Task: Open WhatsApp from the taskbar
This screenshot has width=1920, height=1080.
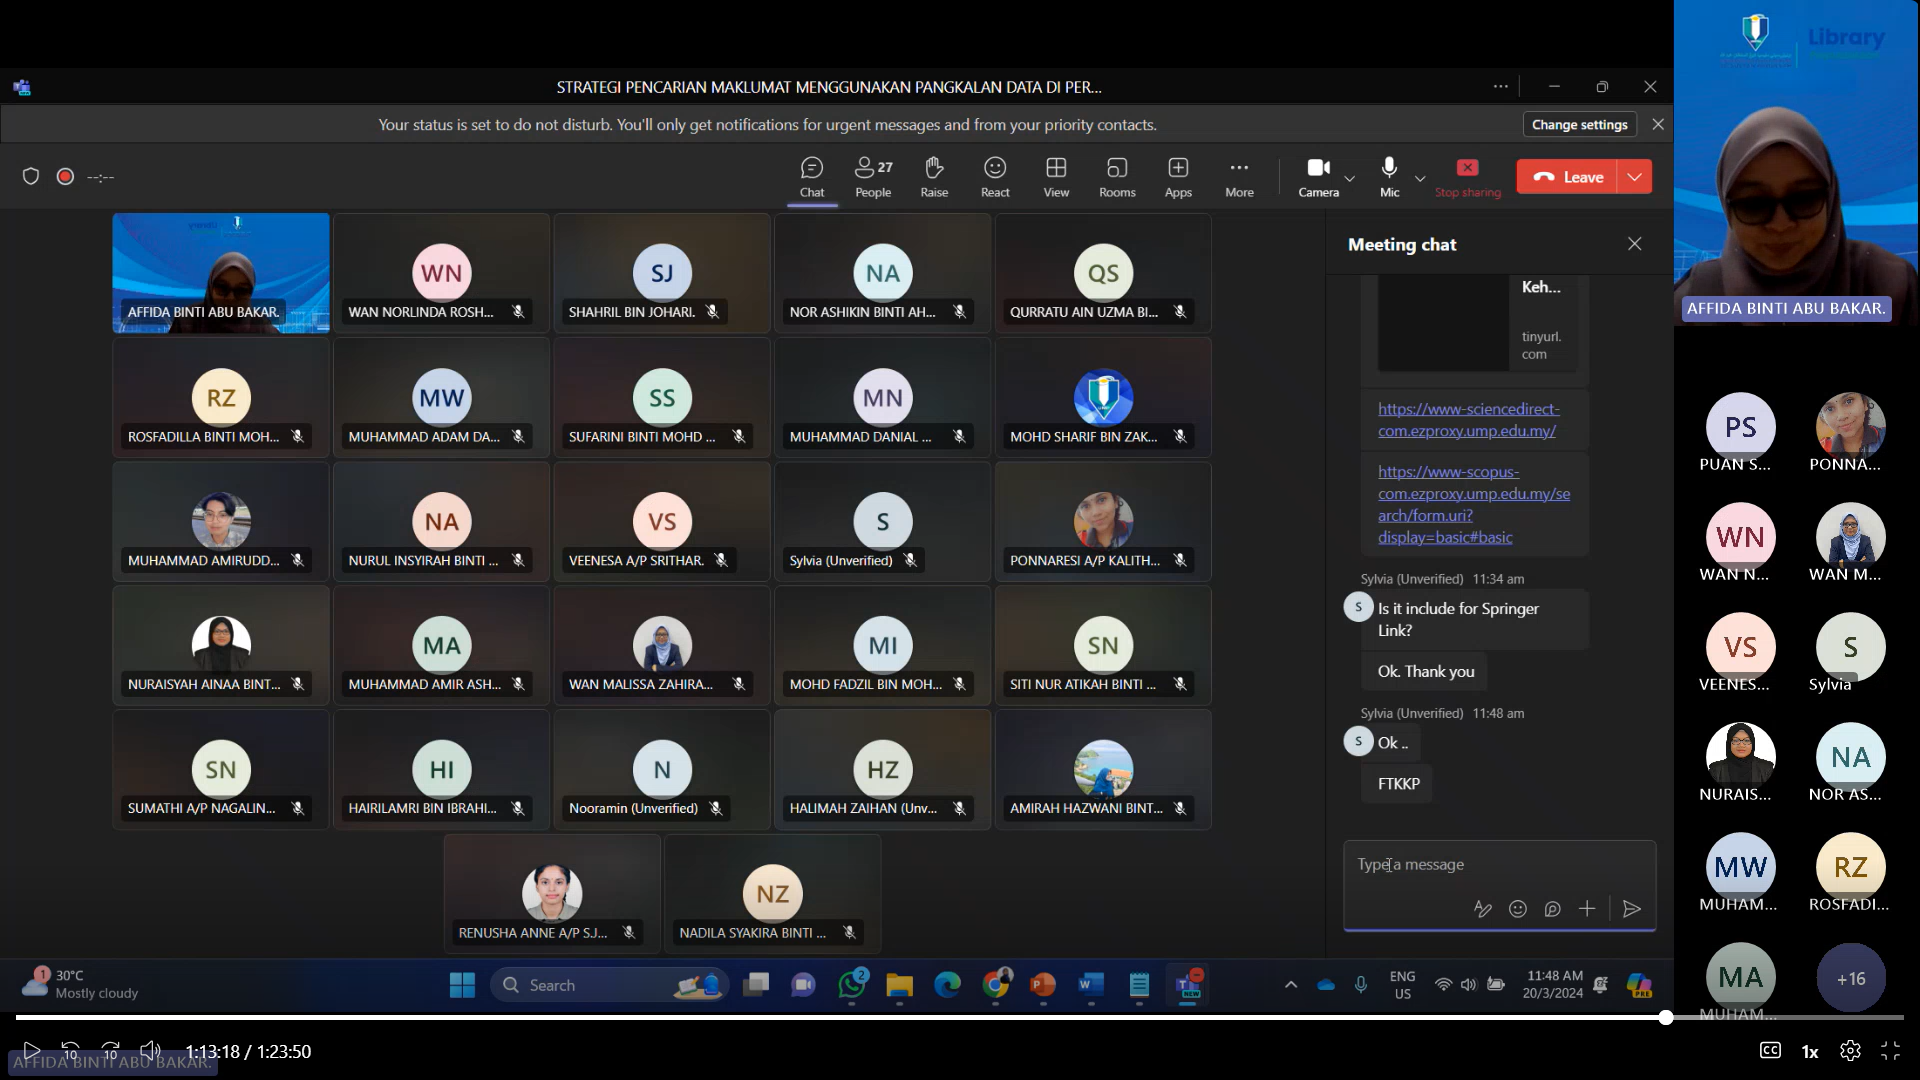Action: point(852,985)
